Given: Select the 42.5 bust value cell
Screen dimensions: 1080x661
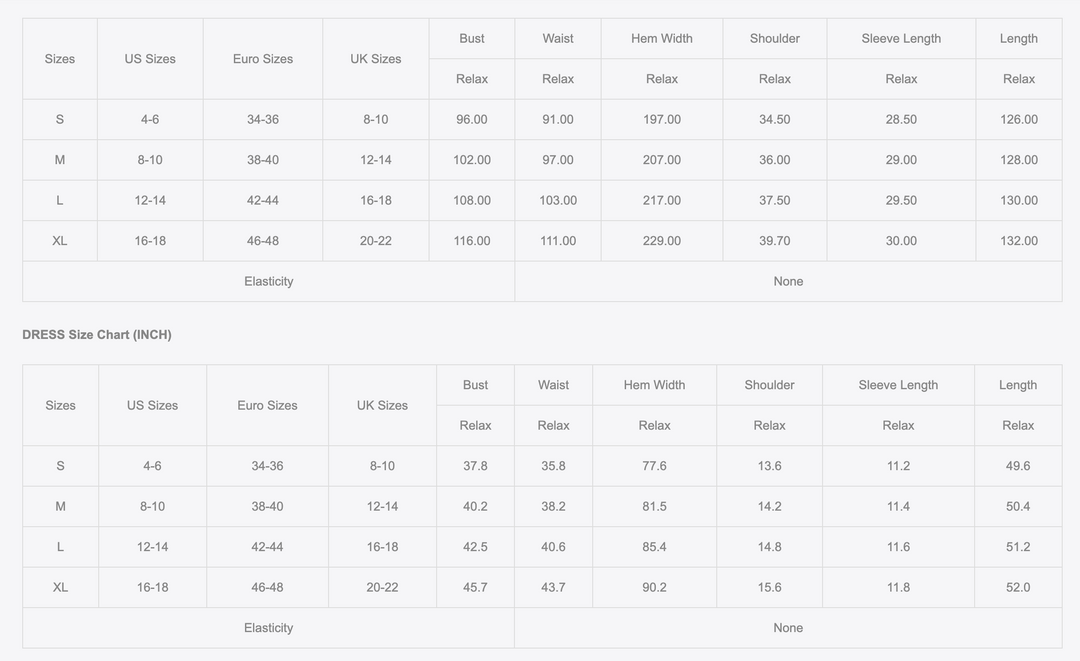Looking at the screenshot, I should coord(476,547).
